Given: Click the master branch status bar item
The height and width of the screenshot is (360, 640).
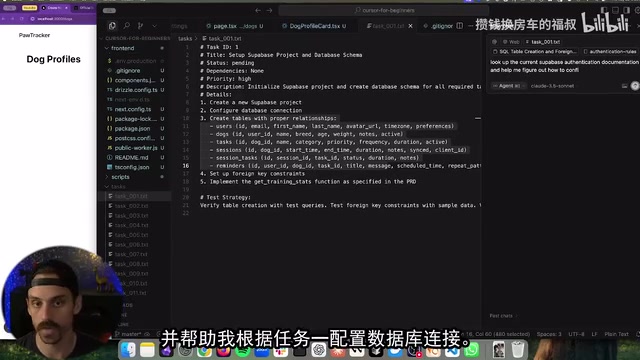Looking at the screenshot, I should pyautogui.click(x=128, y=334).
